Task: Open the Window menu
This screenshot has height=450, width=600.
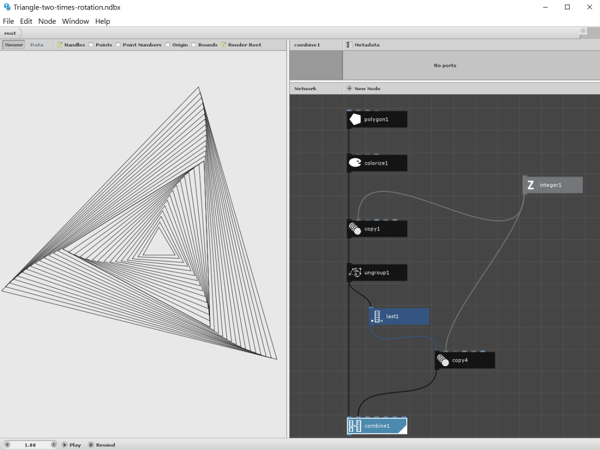Action: [x=75, y=21]
